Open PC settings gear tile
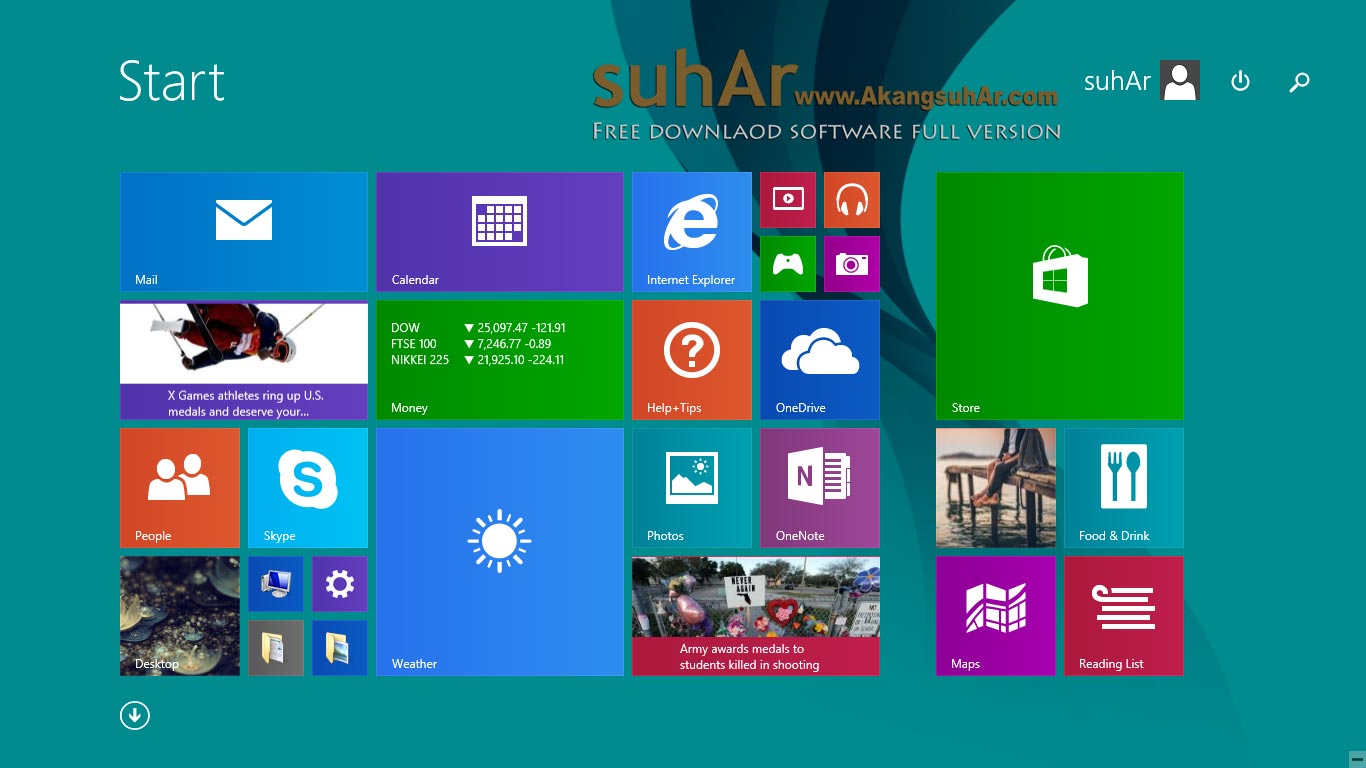Viewport: 1366px width, 768px height. coord(340,584)
